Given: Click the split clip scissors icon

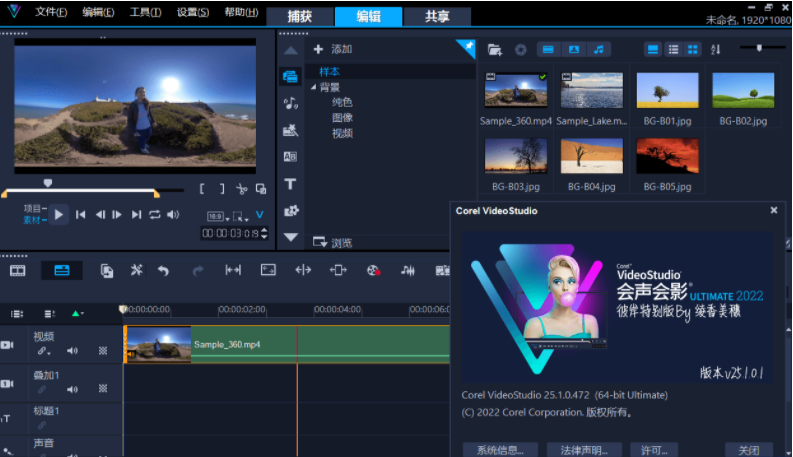Looking at the screenshot, I should (x=242, y=189).
